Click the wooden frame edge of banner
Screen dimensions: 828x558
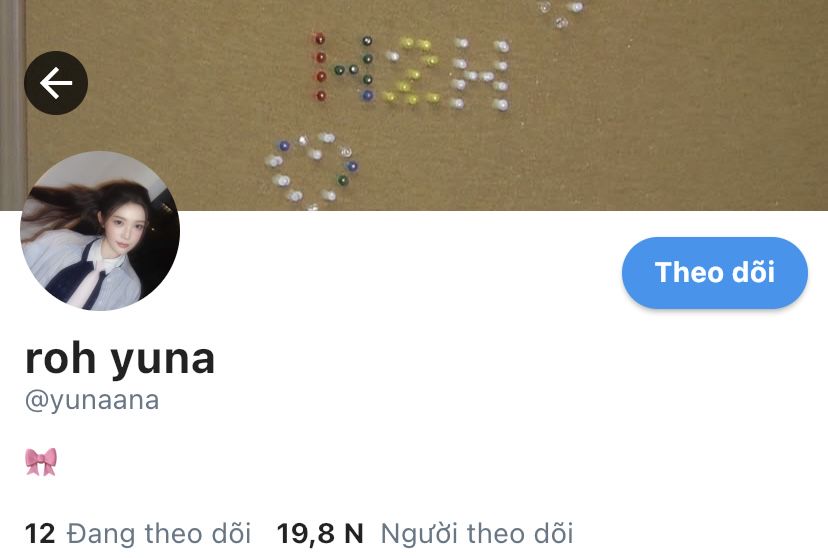click(x=12, y=105)
